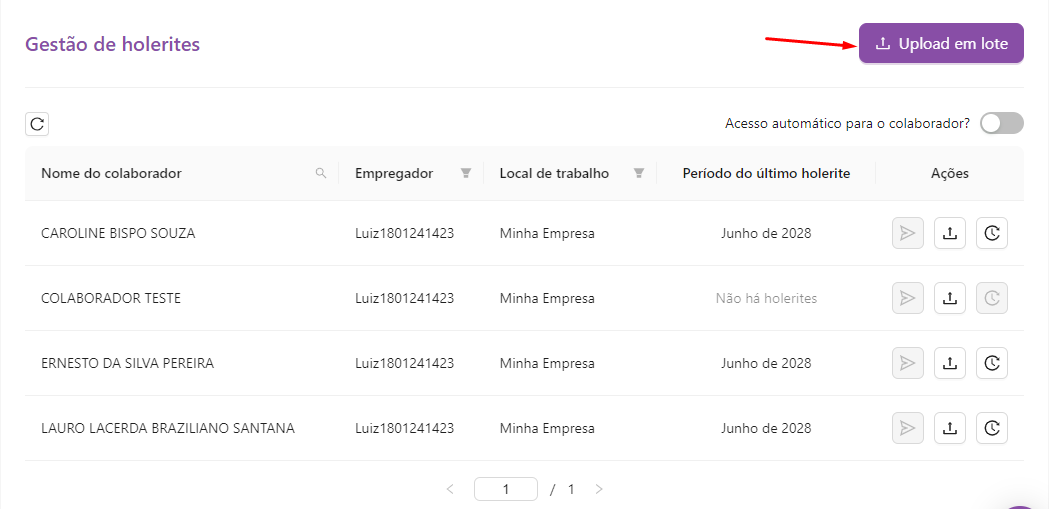Viewport: 1049px width, 509px height.
Task: Upload holerite for Caroline Bispo Souza
Action: pyautogui.click(x=950, y=233)
